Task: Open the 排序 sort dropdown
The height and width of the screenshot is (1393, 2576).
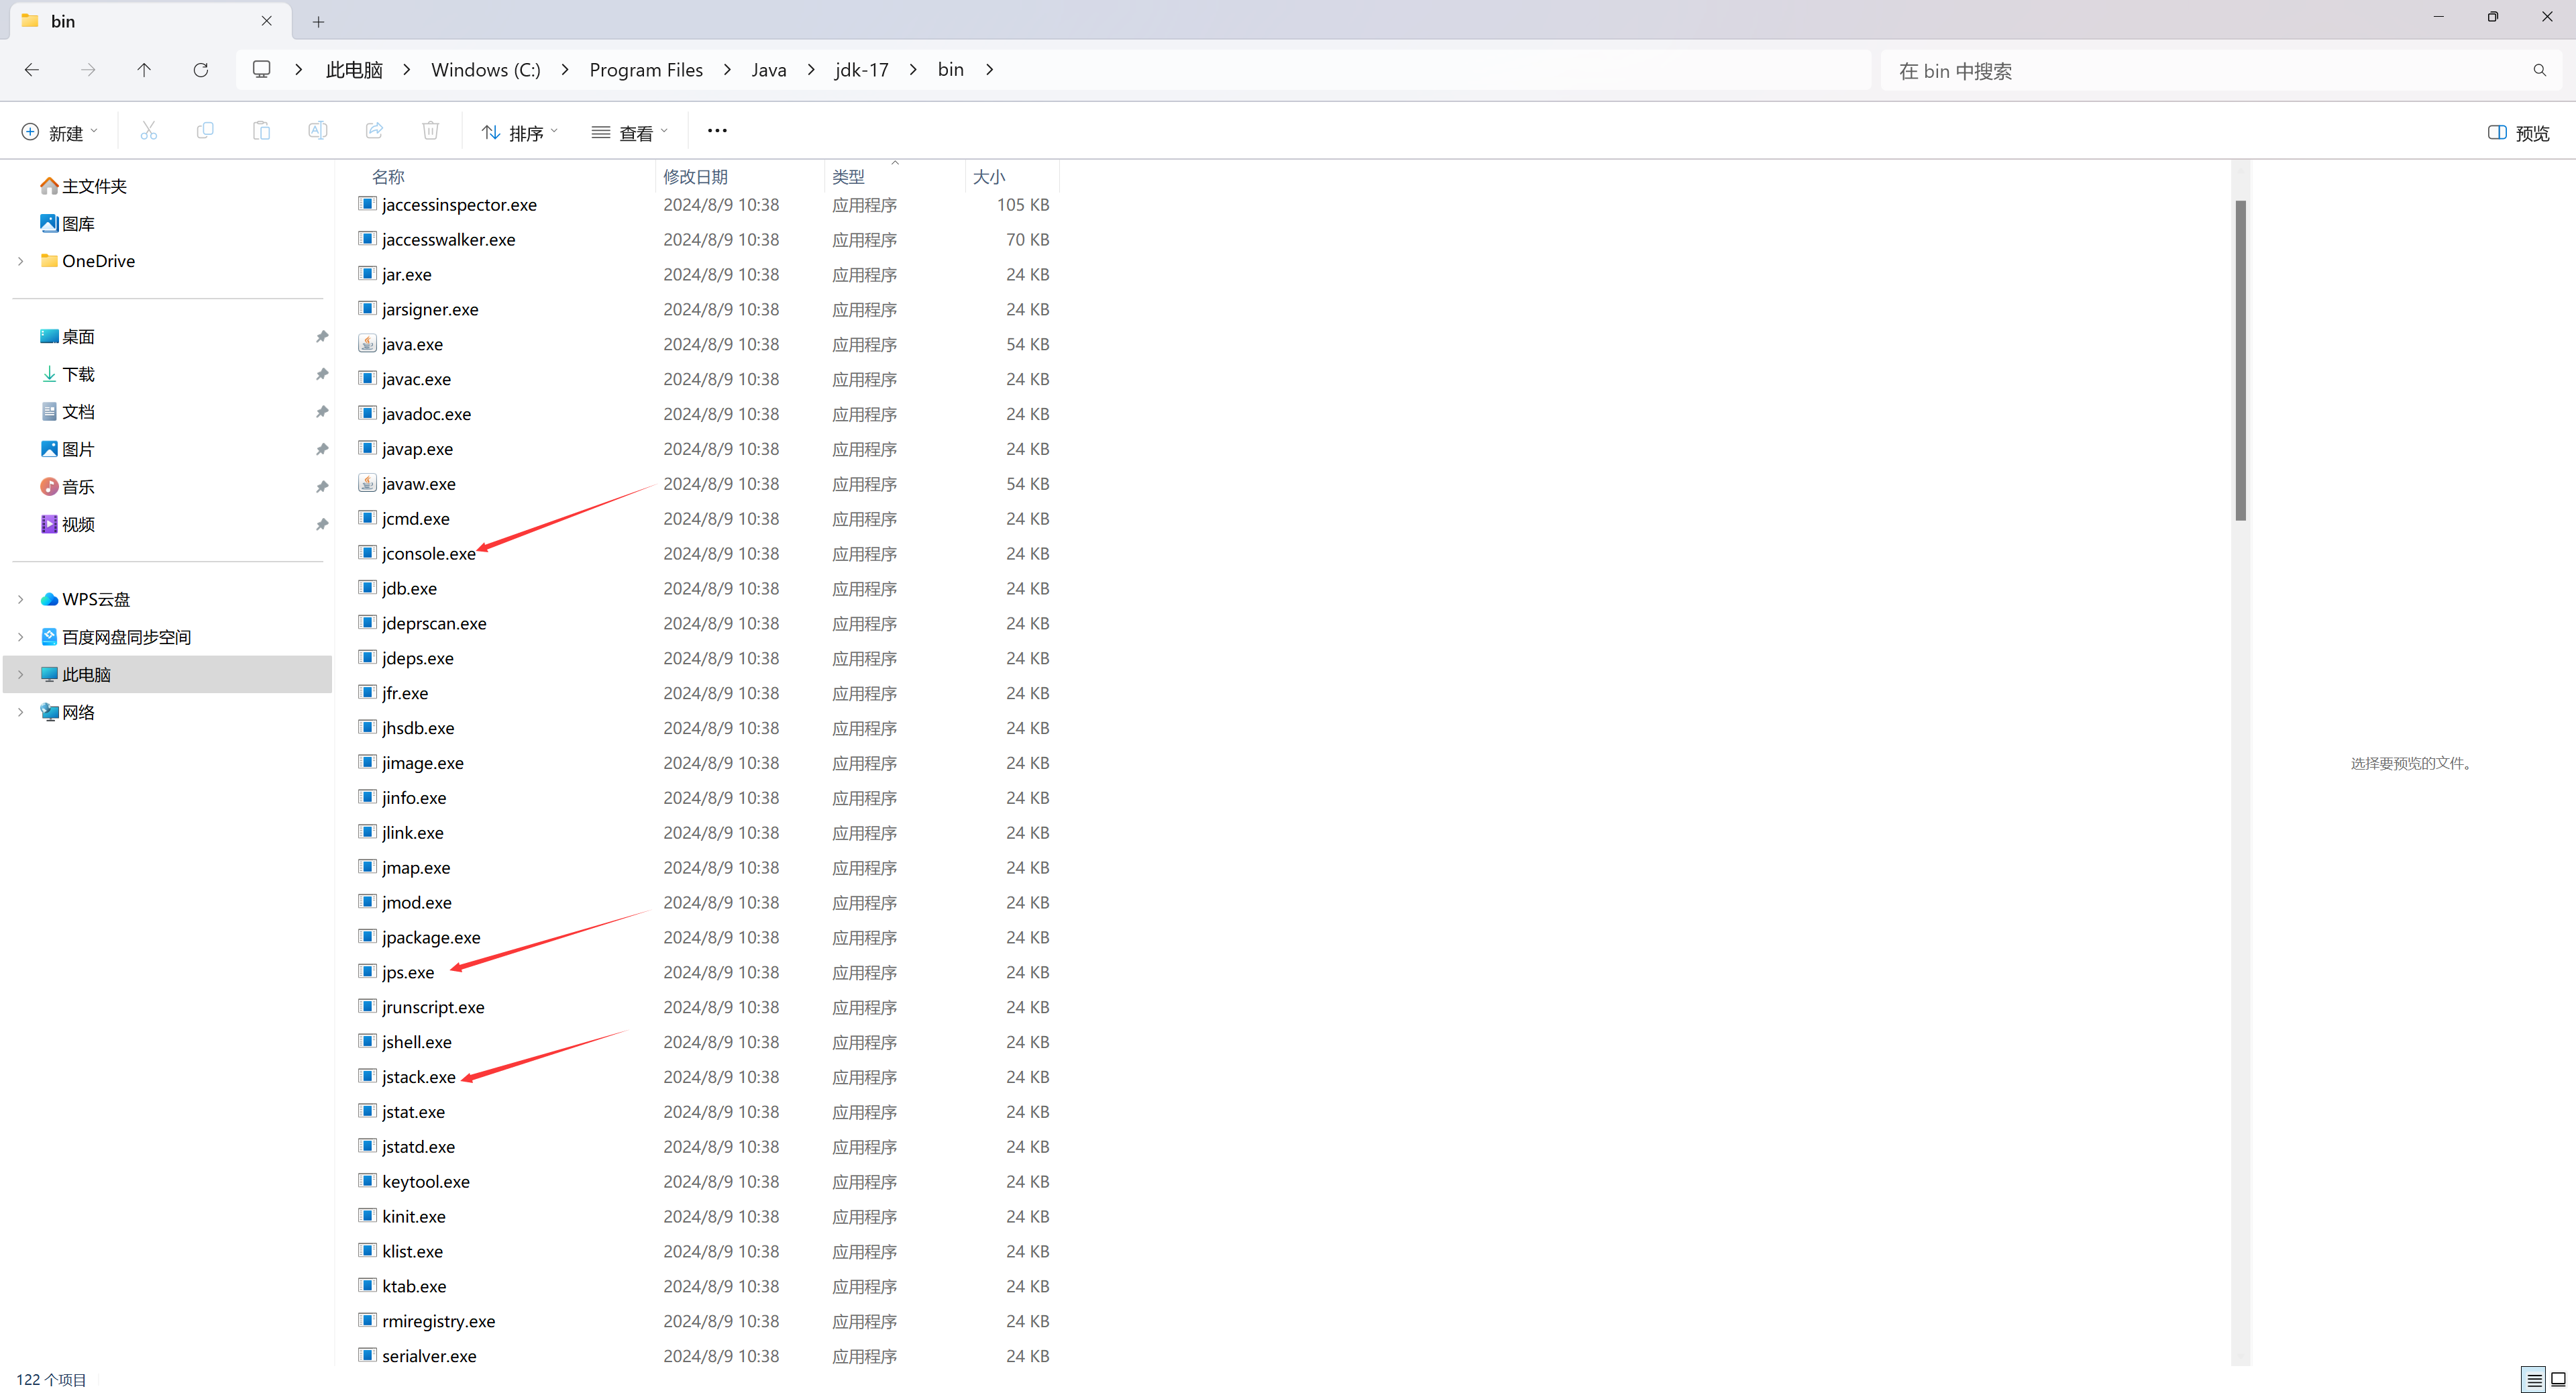Action: click(x=519, y=133)
